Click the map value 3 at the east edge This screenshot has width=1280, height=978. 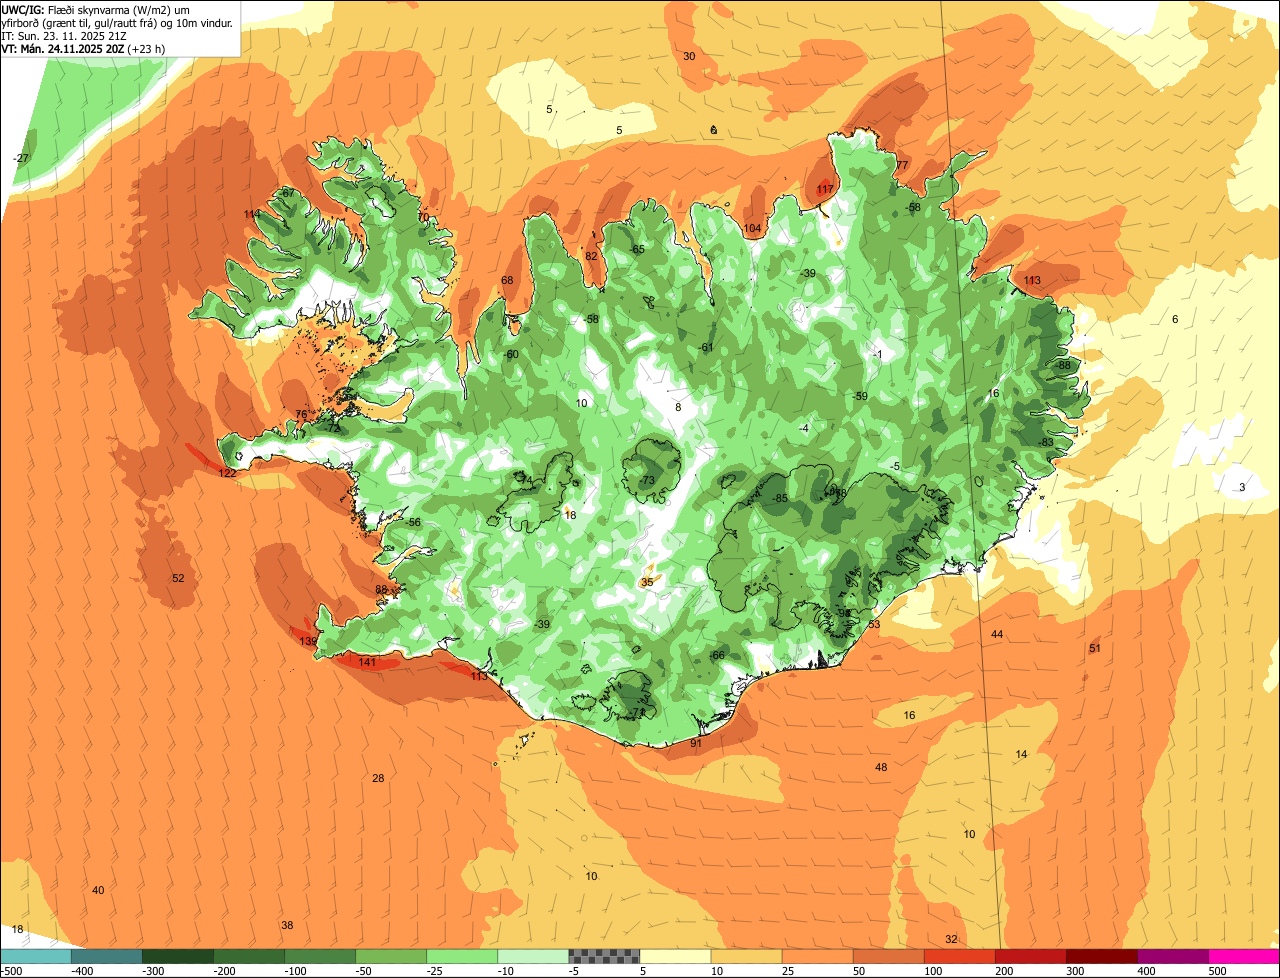coord(1242,487)
